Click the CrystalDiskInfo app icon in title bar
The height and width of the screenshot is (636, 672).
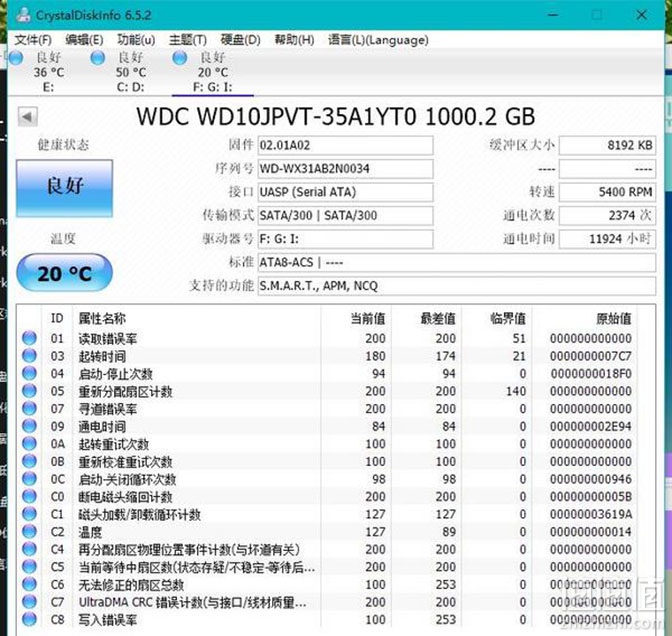23,15
